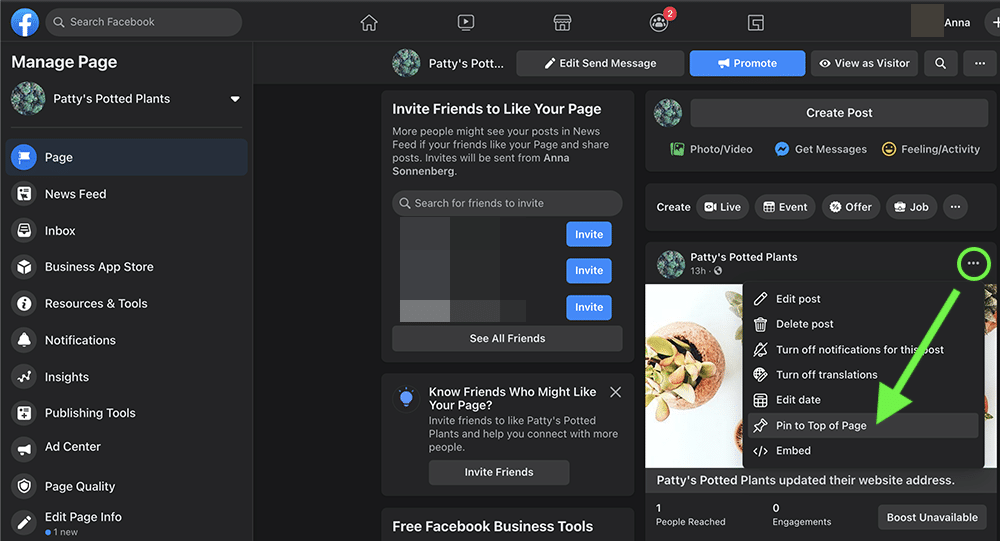The image size is (1000, 541).
Task: Turn off notifications for this post
Action: 859,350
